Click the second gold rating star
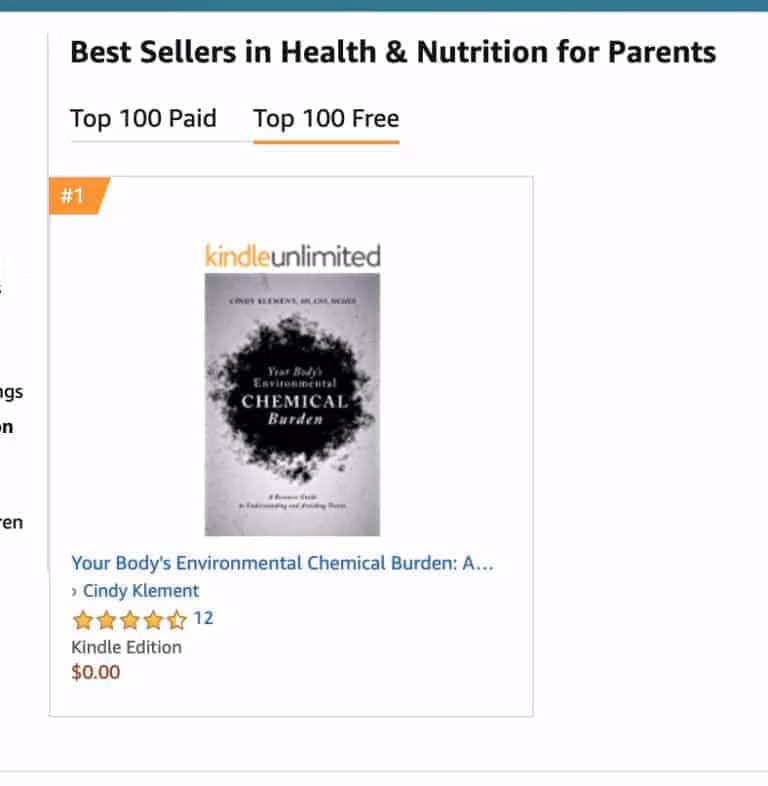768x786 pixels. click(106, 620)
